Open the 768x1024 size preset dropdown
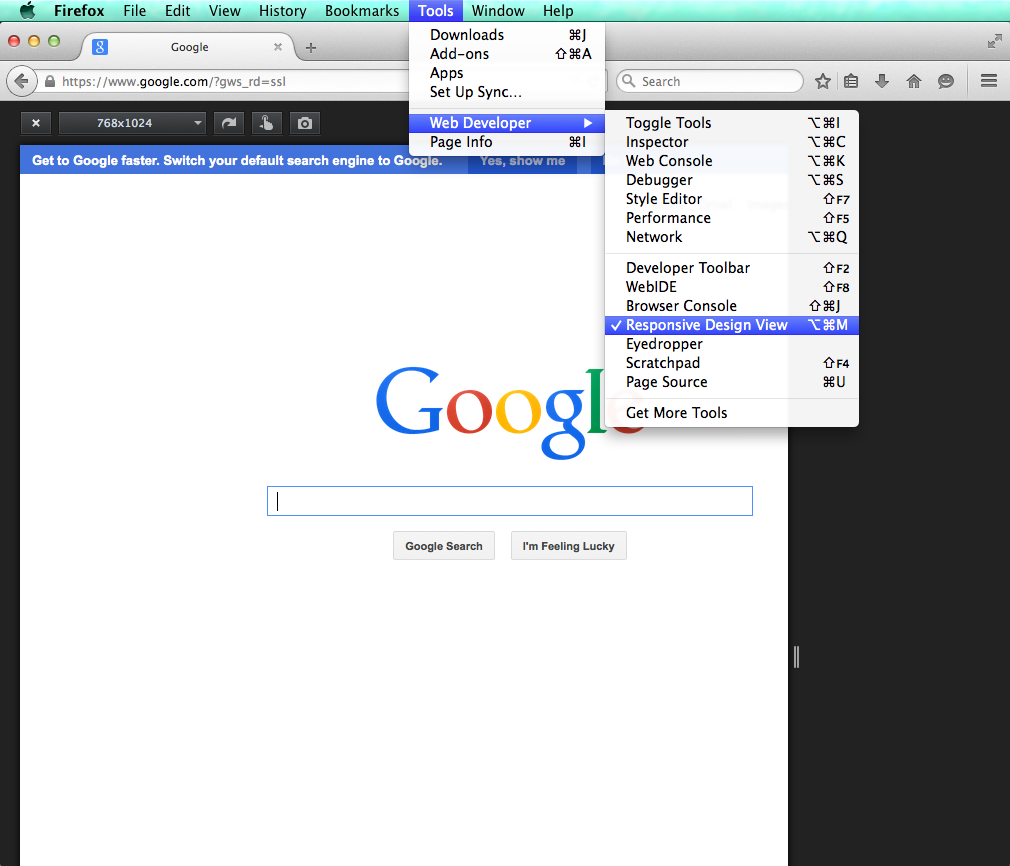The height and width of the screenshot is (866, 1010). [x=132, y=123]
